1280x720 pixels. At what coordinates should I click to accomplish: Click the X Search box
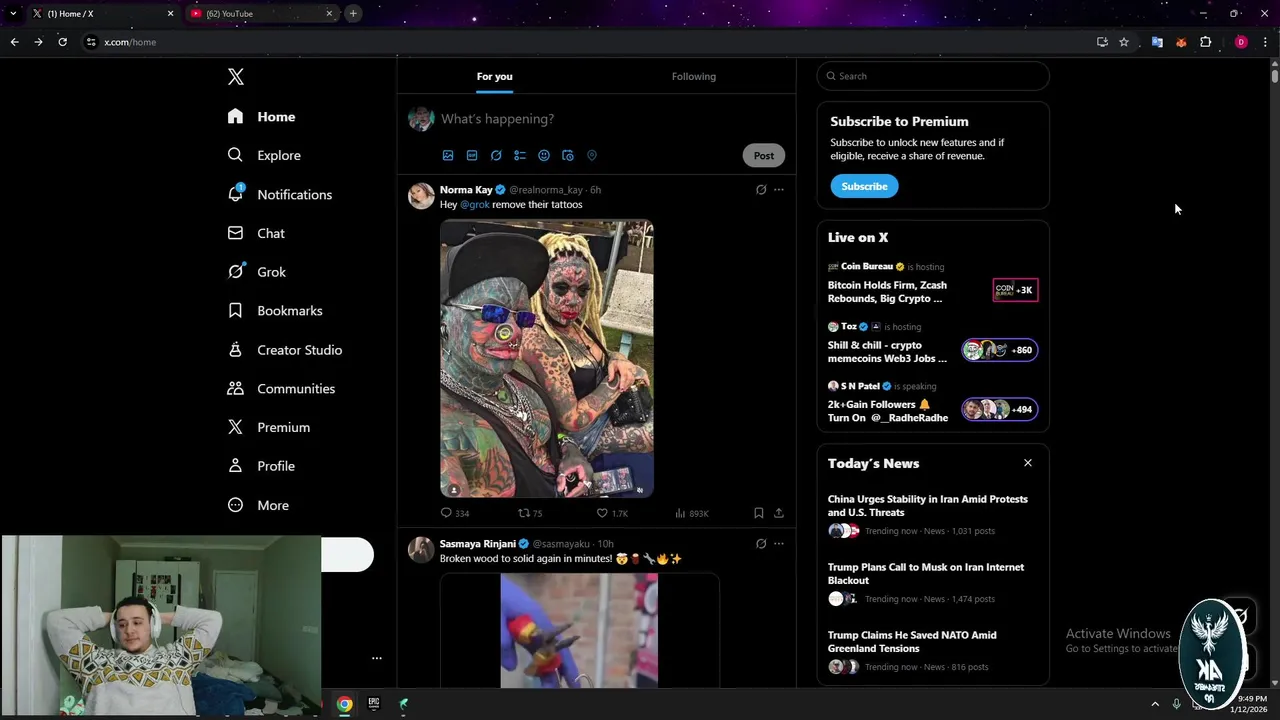[933, 76]
